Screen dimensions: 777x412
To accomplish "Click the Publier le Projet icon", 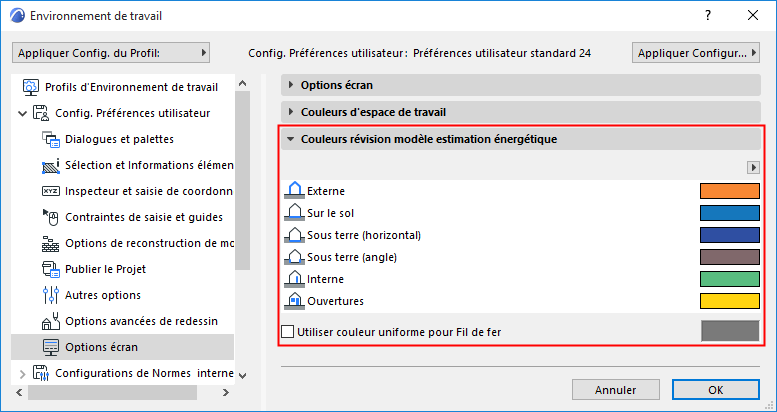I will pyautogui.click(x=51, y=269).
